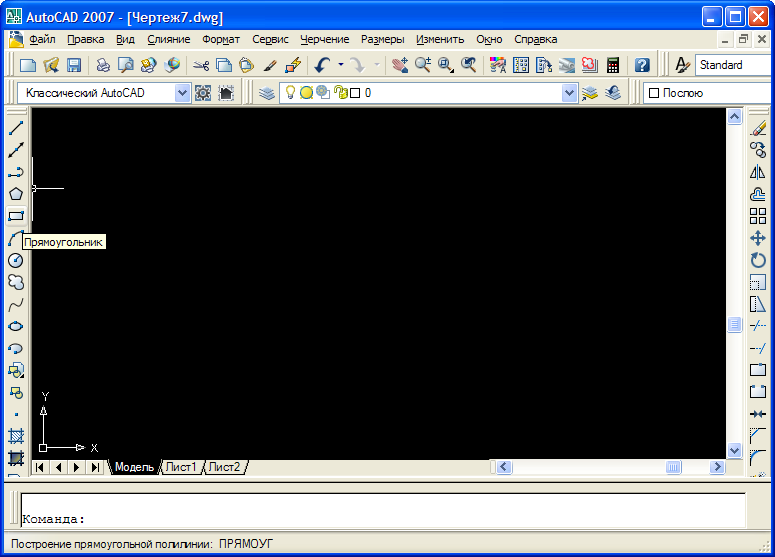Select the Trim tool
Viewport: 775px width, 557px height.
758,326
